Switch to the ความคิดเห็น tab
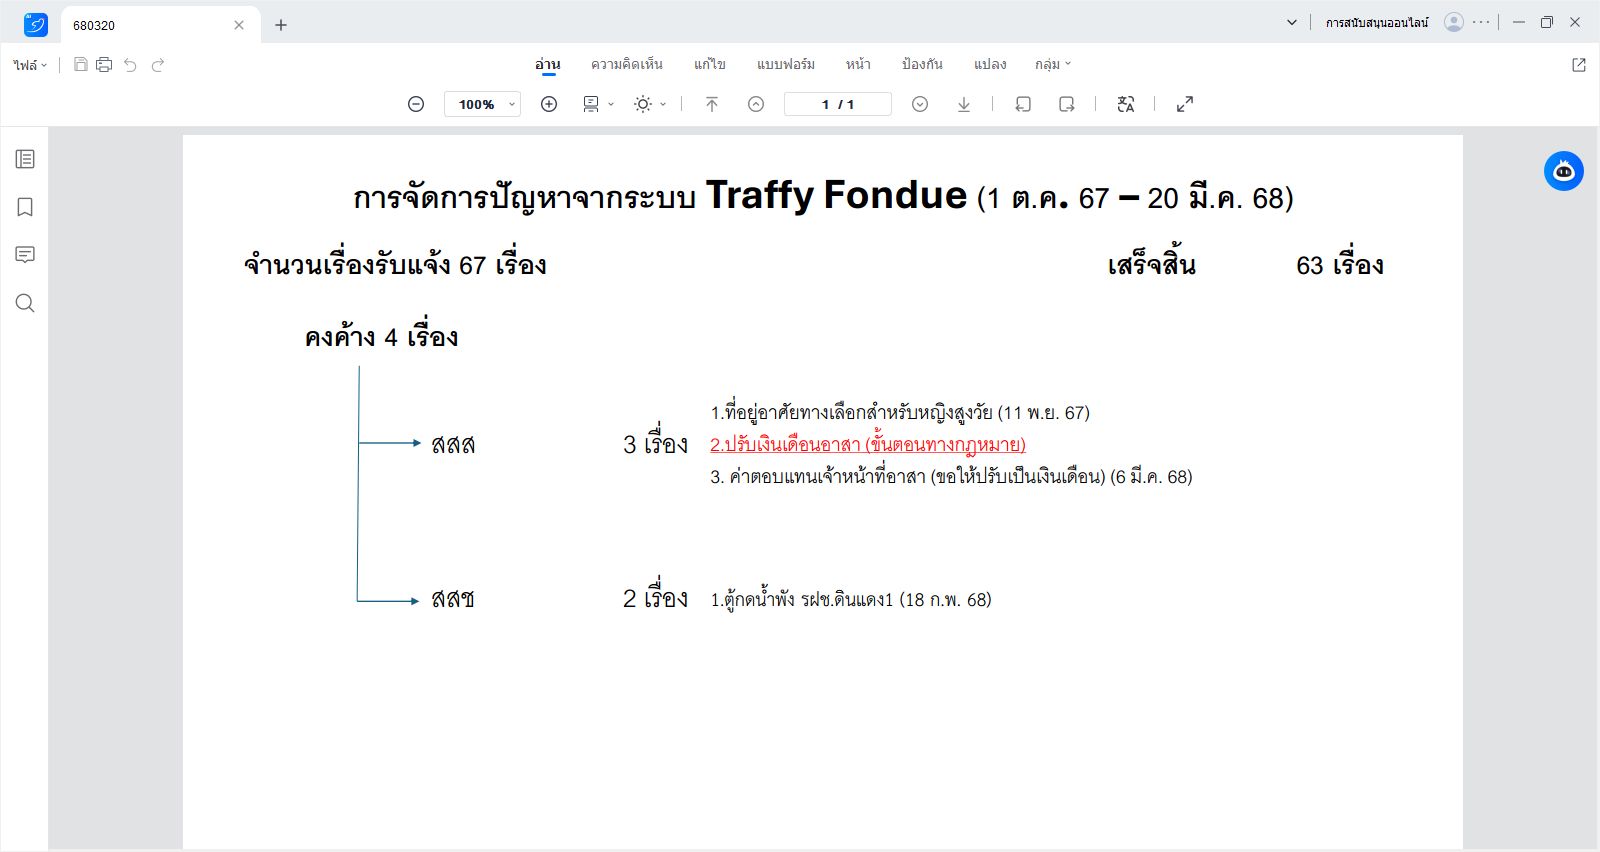This screenshot has width=1600, height=852. [x=627, y=64]
